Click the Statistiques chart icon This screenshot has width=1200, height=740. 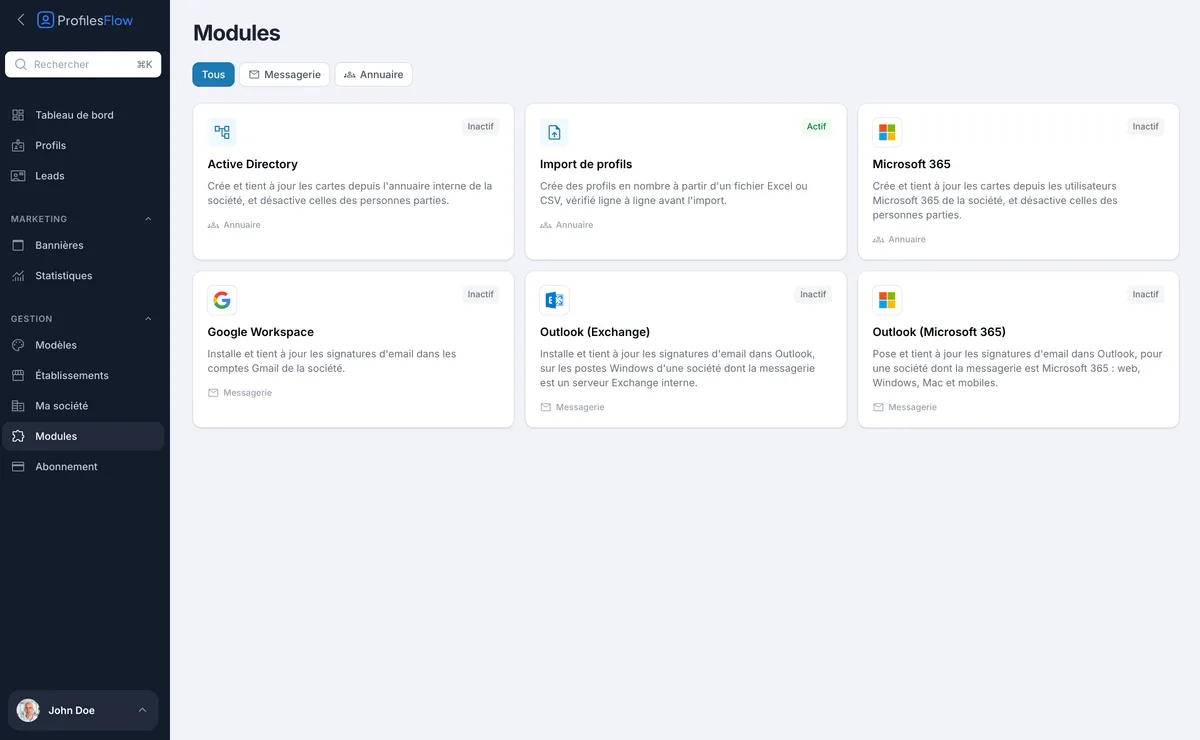[x=18, y=276]
